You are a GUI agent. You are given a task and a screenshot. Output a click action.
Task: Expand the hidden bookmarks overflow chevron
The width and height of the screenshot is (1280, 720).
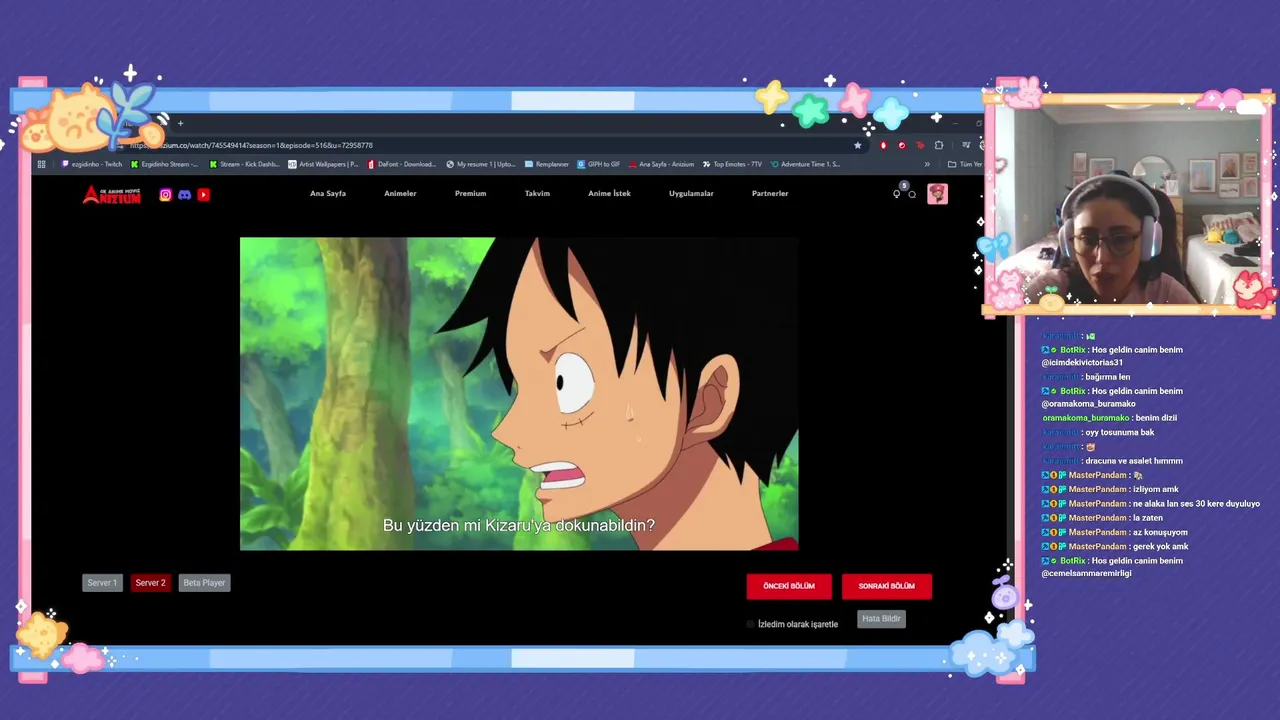click(x=927, y=164)
